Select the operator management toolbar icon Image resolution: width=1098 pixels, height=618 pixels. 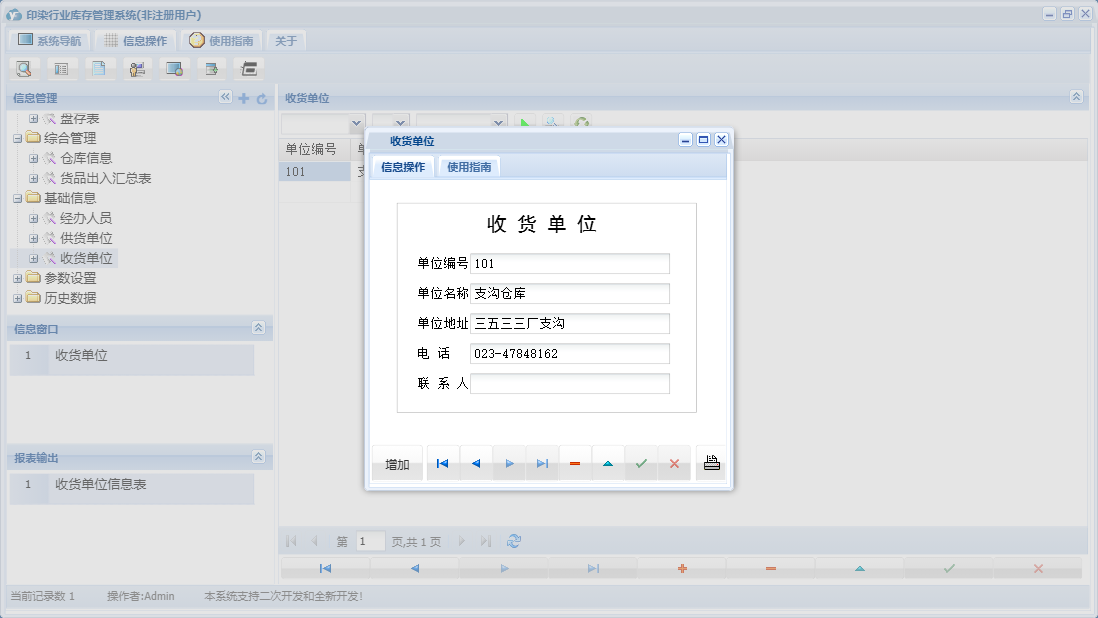(137, 68)
